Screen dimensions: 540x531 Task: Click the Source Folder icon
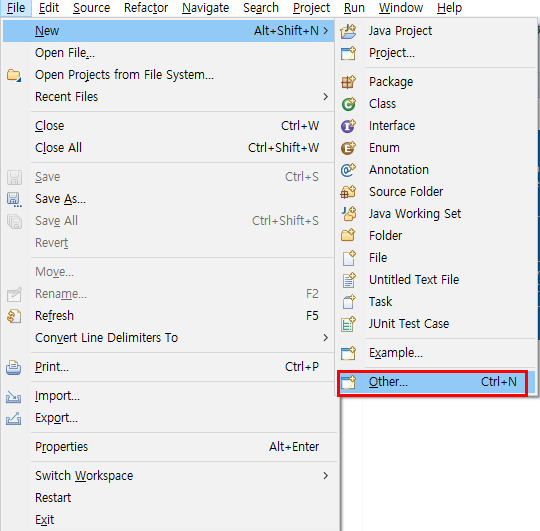[348, 192]
